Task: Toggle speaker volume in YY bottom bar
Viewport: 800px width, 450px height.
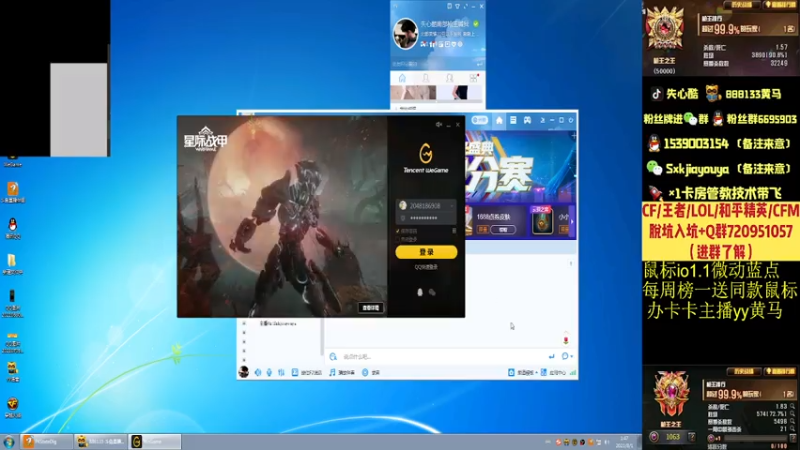Action: 258,372
